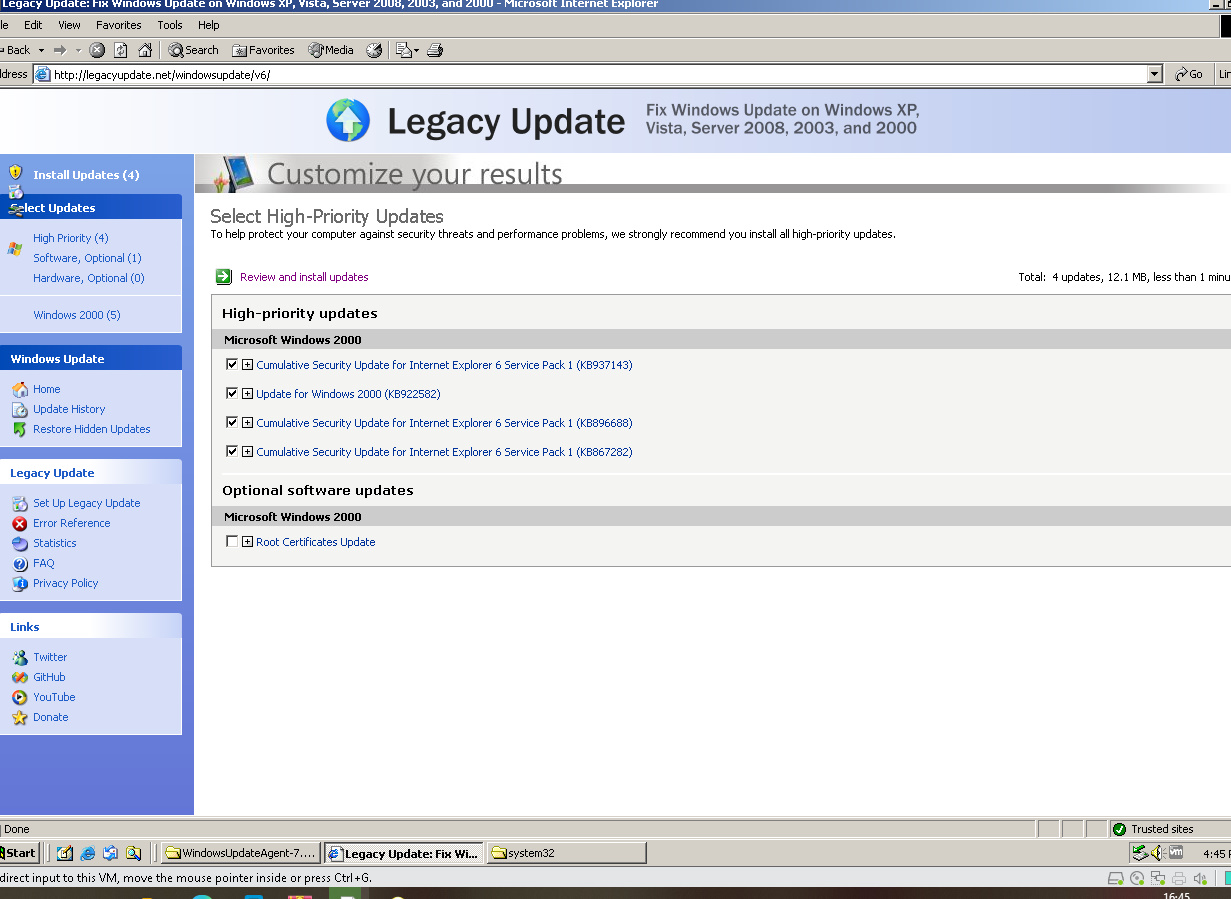
Task: Open the Help menu
Action: click(208, 25)
